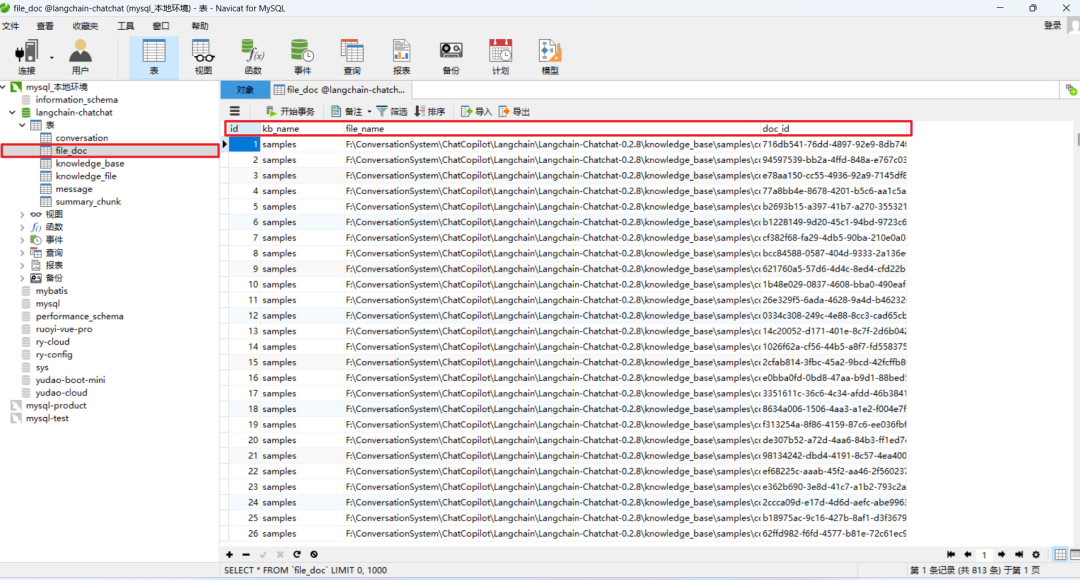Select the information_schema database
This screenshot has width=1080, height=580.
tap(76, 100)
